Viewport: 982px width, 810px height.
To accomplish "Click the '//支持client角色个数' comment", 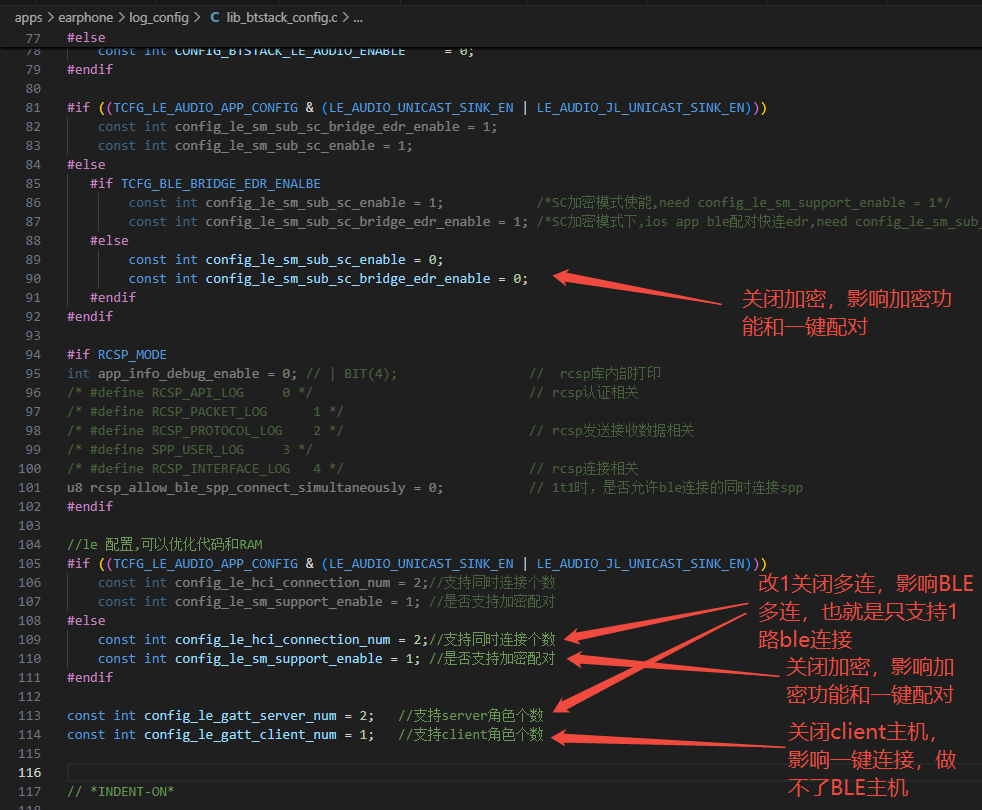I will (x=471, y=735).
